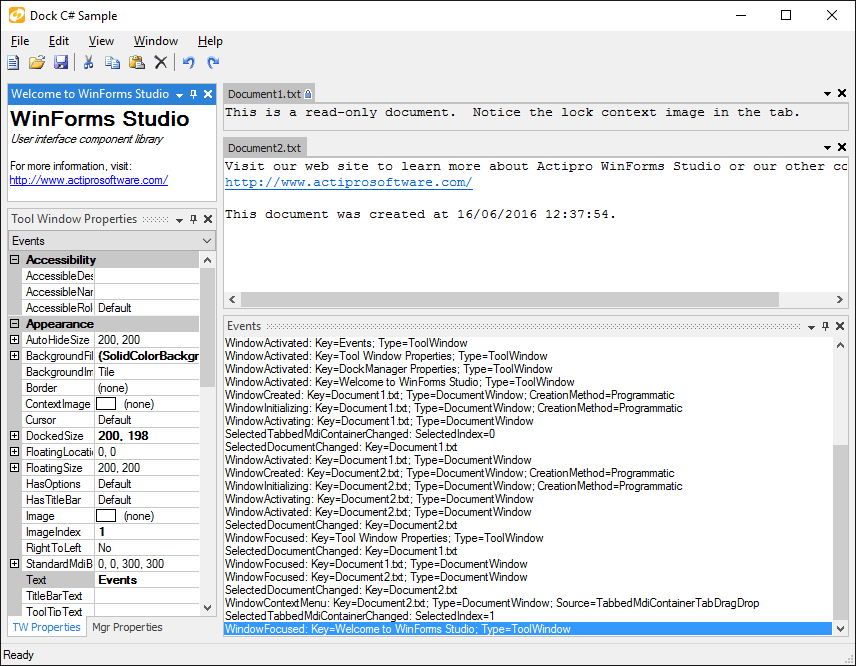Collapse the Appearance property category
The image size is (856, 666).
pos(15,324)
